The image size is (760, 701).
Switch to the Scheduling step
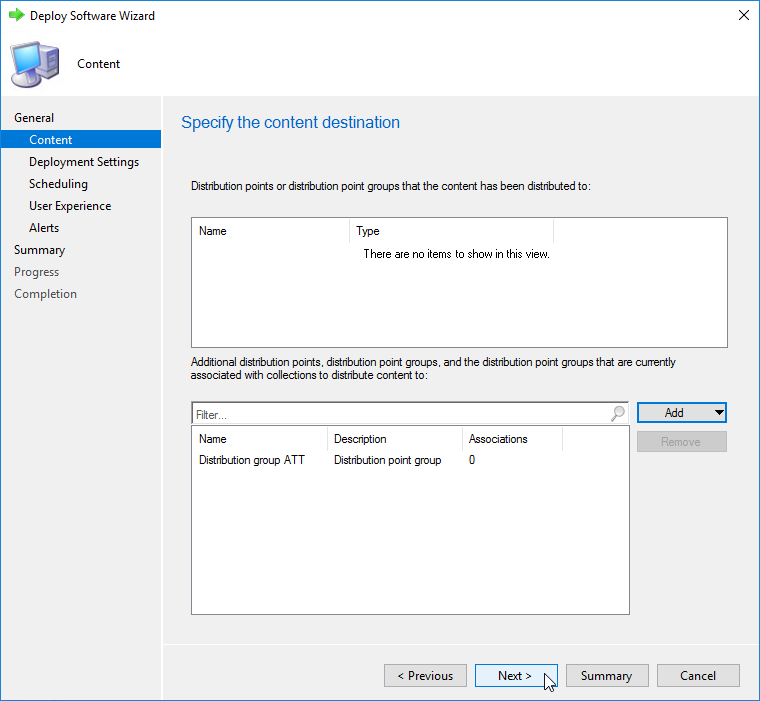pyautogui.click(x=58, y=184)
